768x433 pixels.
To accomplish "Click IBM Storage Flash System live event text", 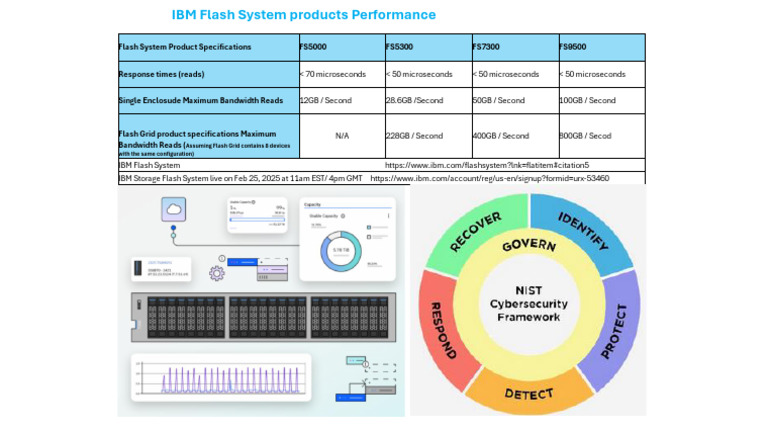I will (240, 178).
